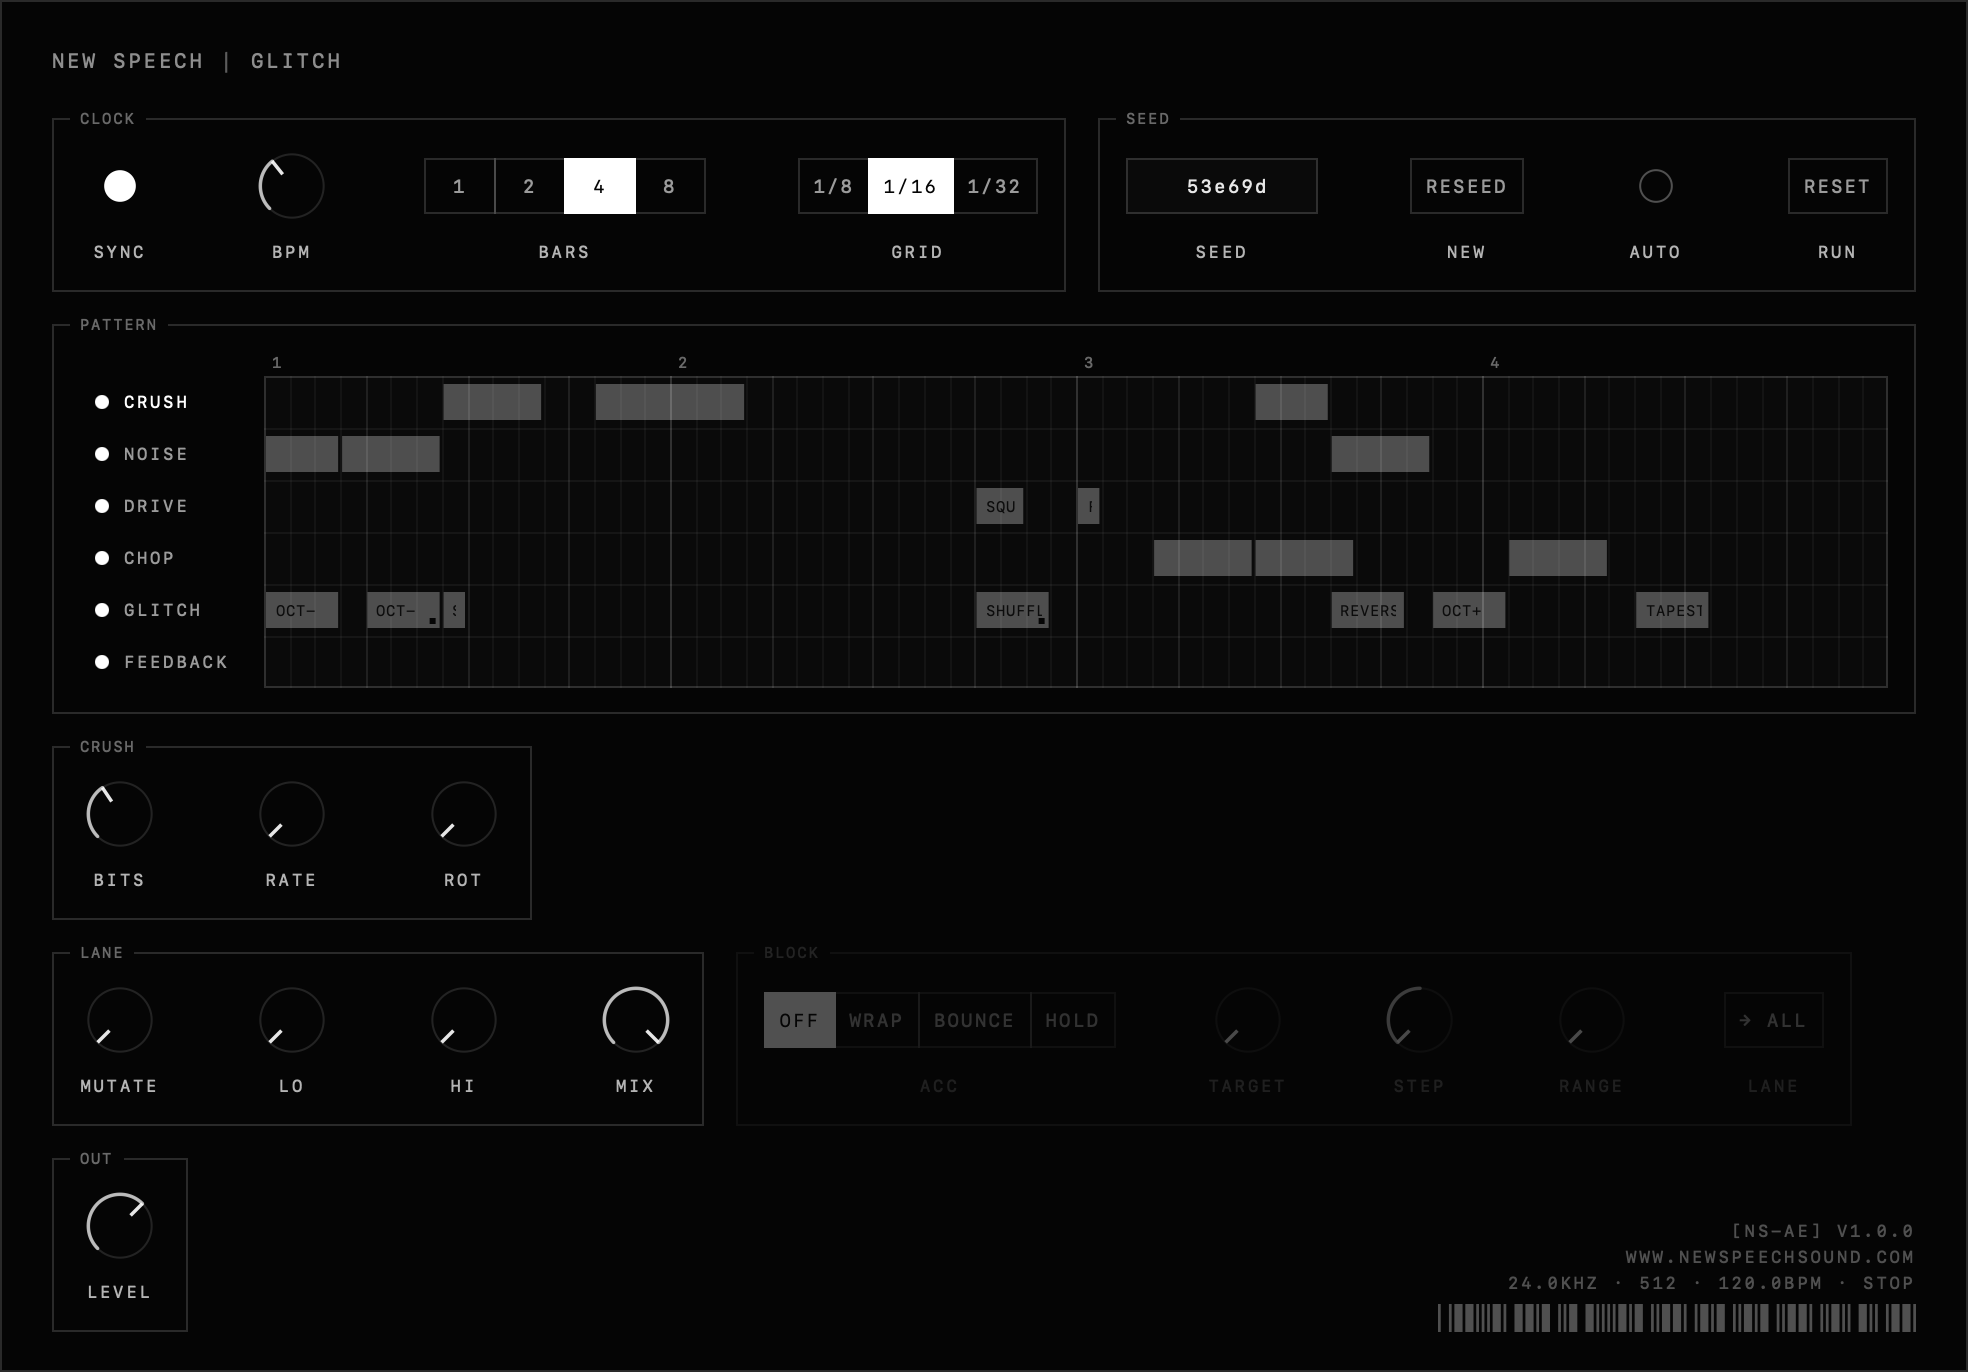Toggle the DRIVE lane dot
Viewport: 1968px width, 1372px height.
click(x=102, y=506)
